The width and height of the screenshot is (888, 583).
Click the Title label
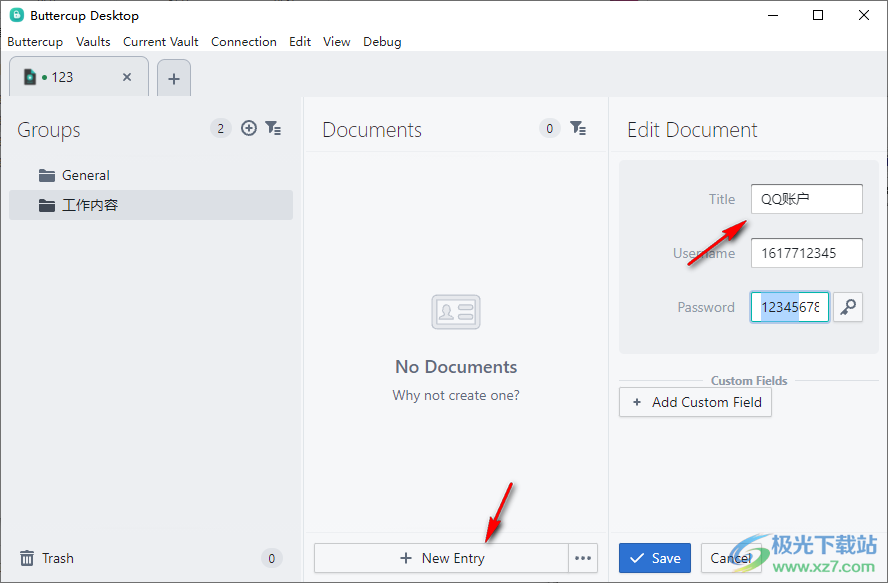pos(722,199)
